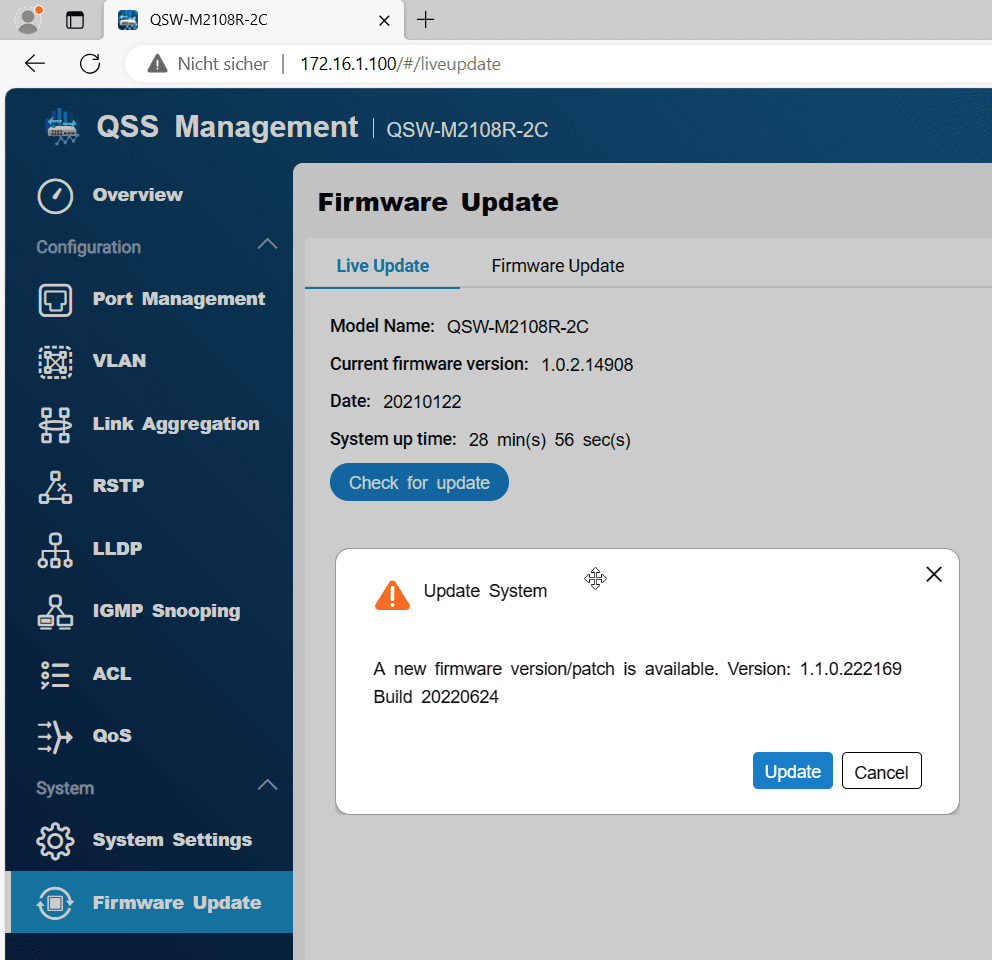Click the LLDP tree icon
Image resolution: width=992 pixels, height=960 pixels.
click(x=55, y=549)
